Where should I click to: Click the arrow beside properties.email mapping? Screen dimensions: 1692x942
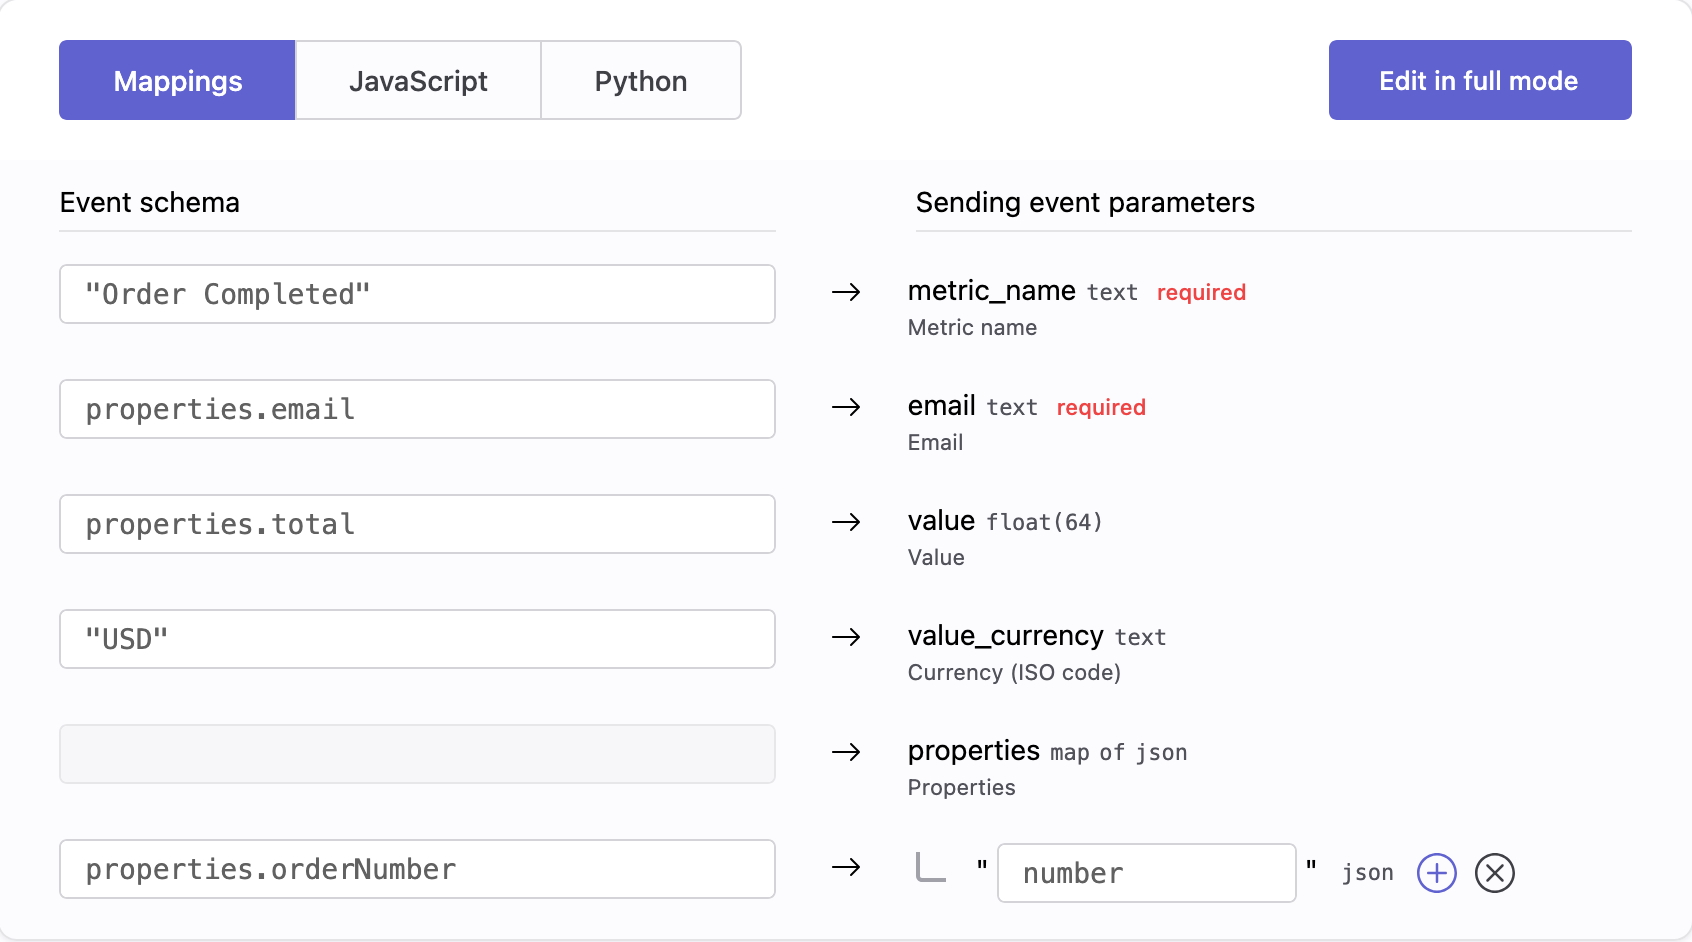pos(846,407)
